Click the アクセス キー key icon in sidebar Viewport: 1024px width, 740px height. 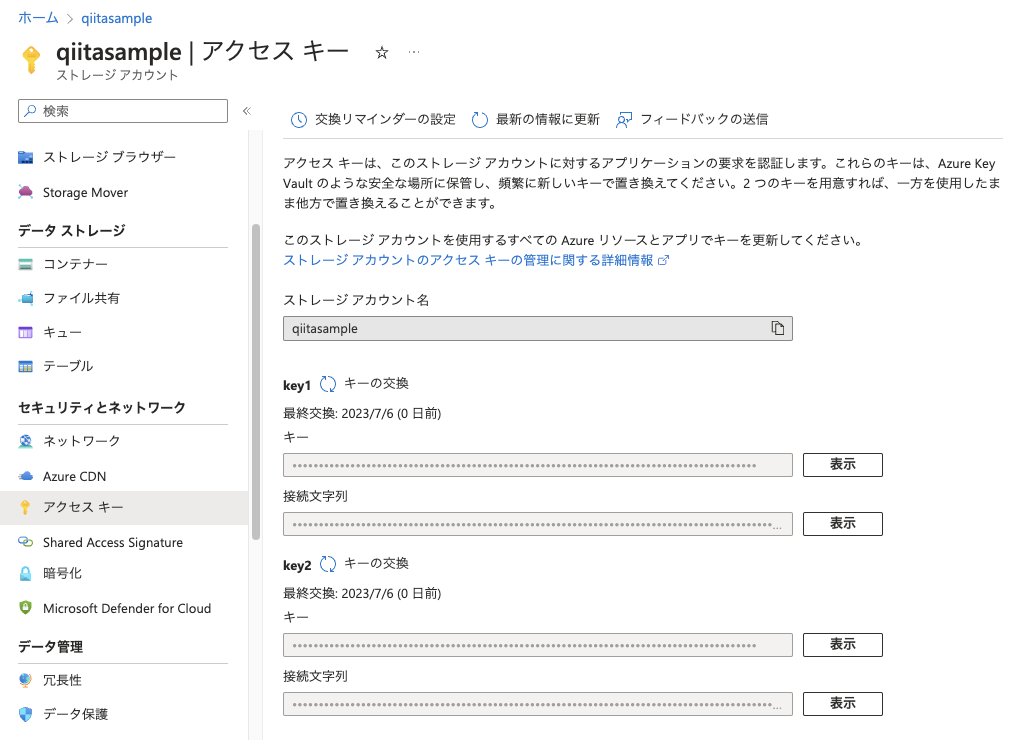pyautogui.click(x=25, y=507)
